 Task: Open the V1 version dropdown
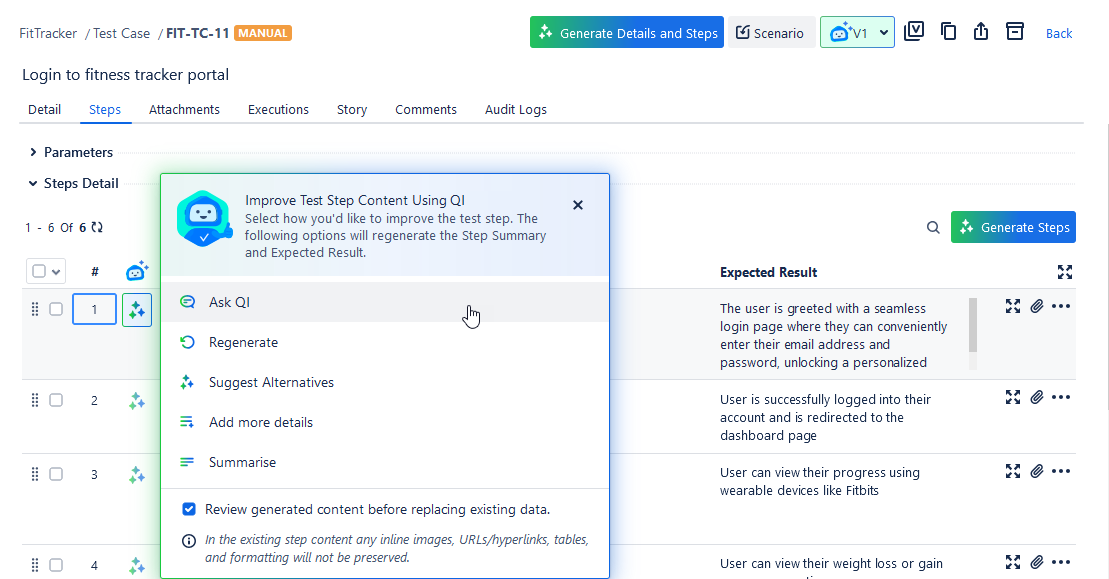[x=857, y=33]
